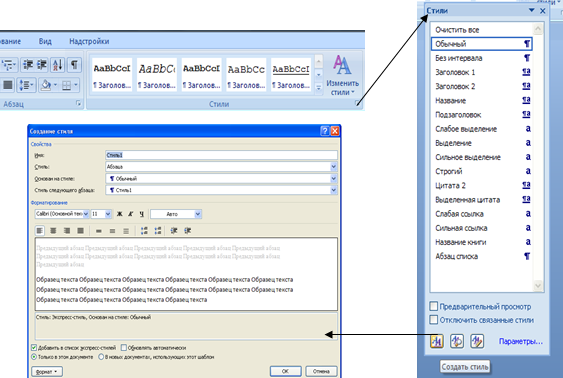Click decrease paragraph spacing in the dialog
This screenshot has width=563, height=378.
pyautogui.click(x=158, y=231)
